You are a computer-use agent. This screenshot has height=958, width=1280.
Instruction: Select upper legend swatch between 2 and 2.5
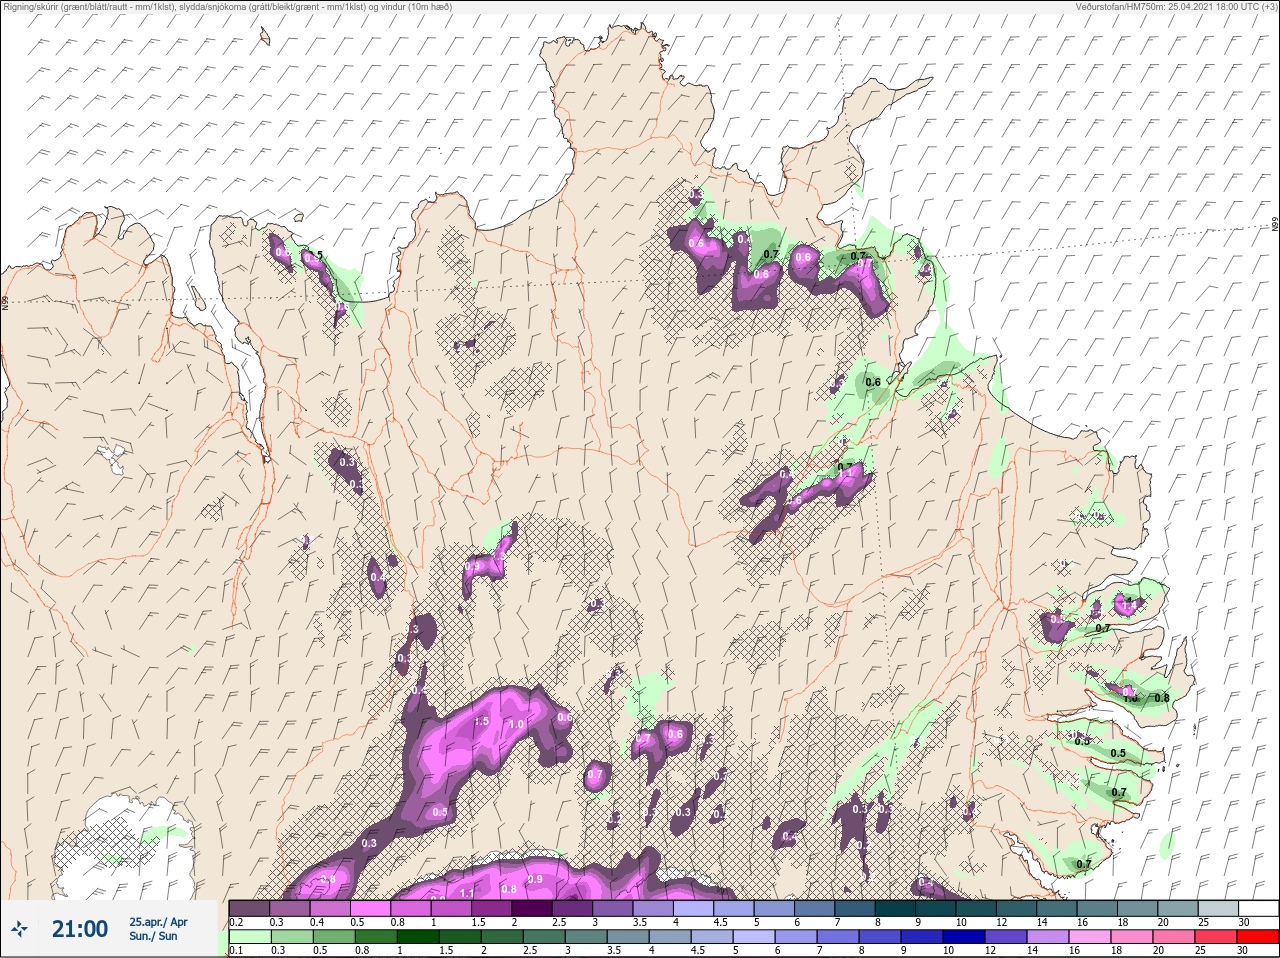click(532, 908)
